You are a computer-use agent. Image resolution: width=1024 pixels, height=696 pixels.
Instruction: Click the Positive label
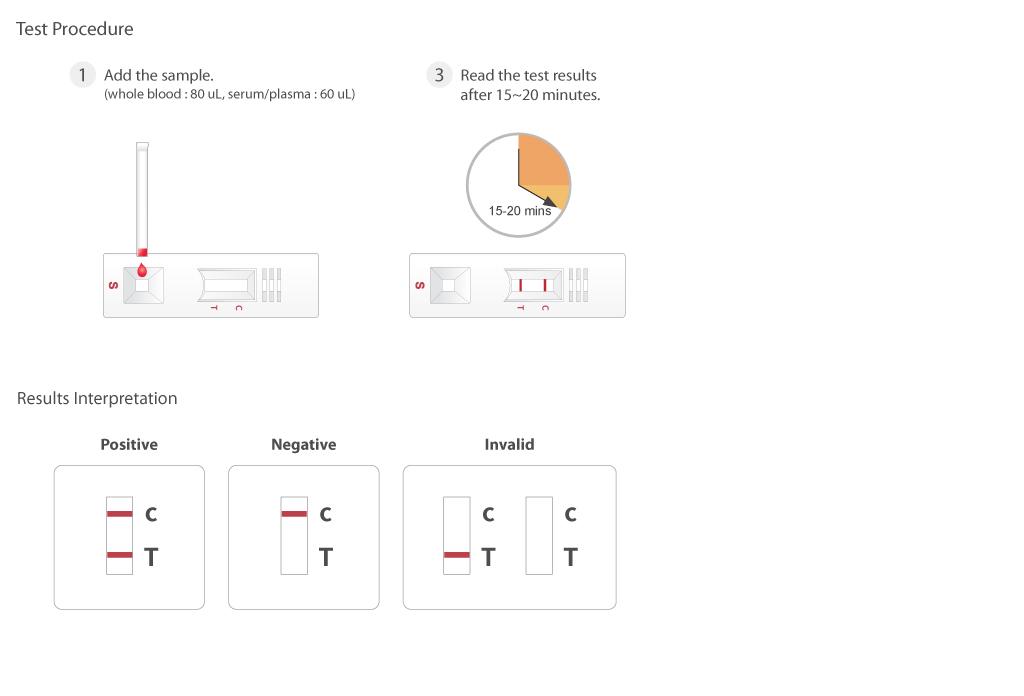click(129, 445)
